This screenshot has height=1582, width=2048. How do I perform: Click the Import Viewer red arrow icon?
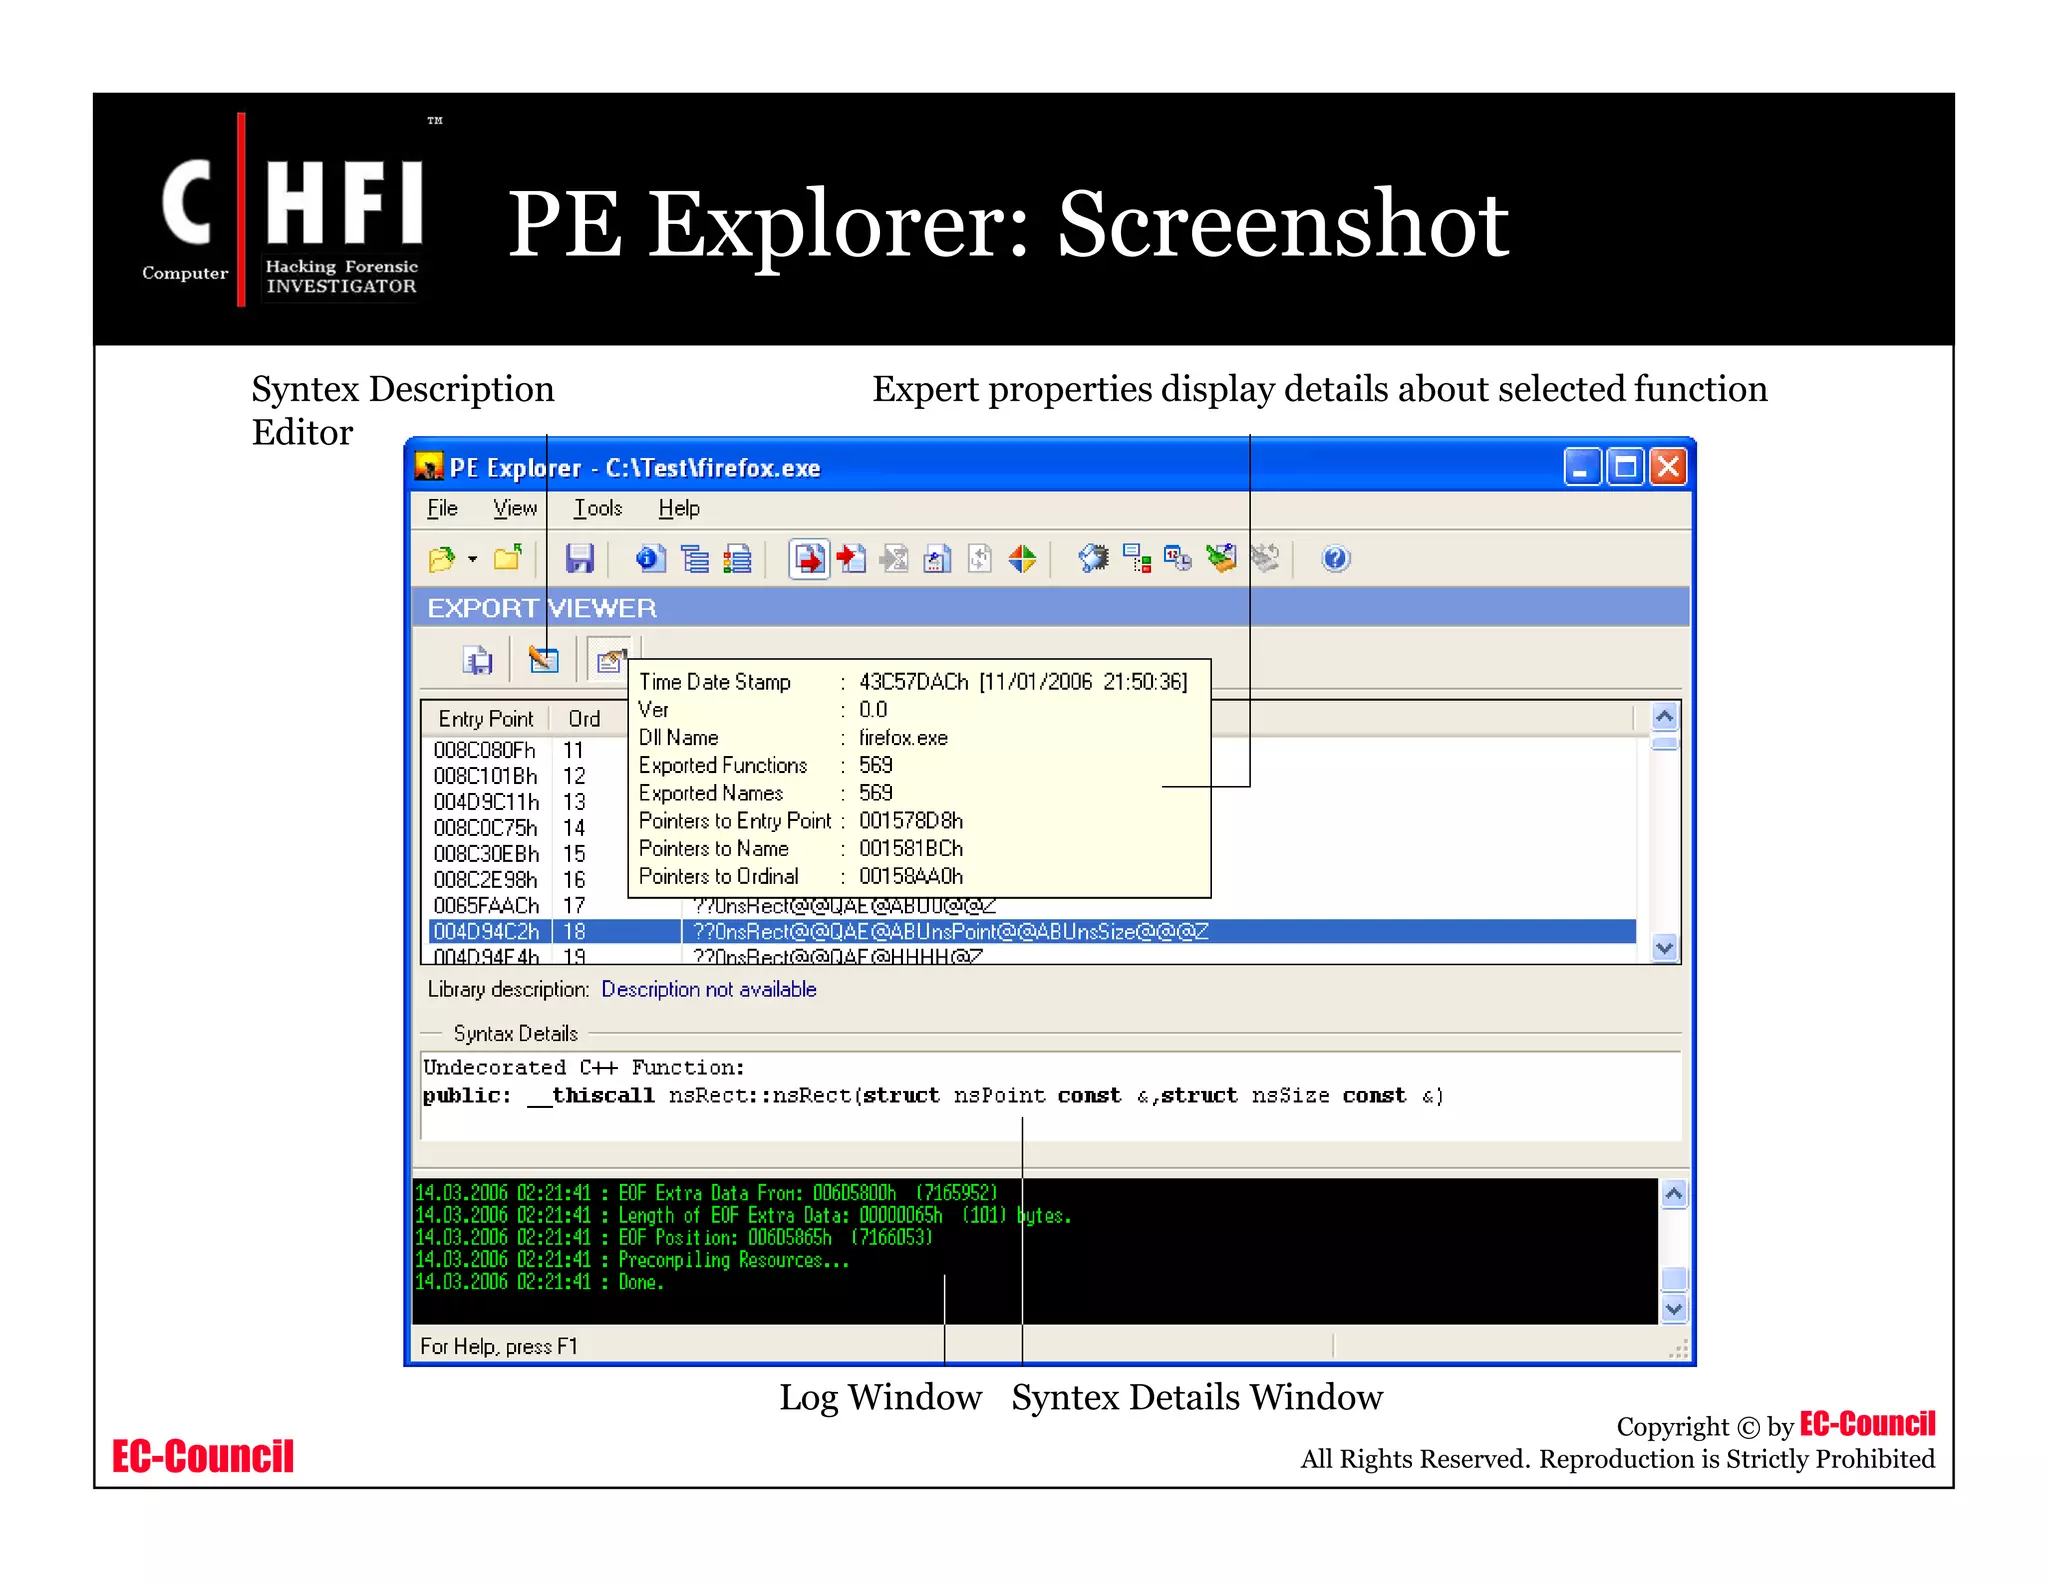[851, 559]
